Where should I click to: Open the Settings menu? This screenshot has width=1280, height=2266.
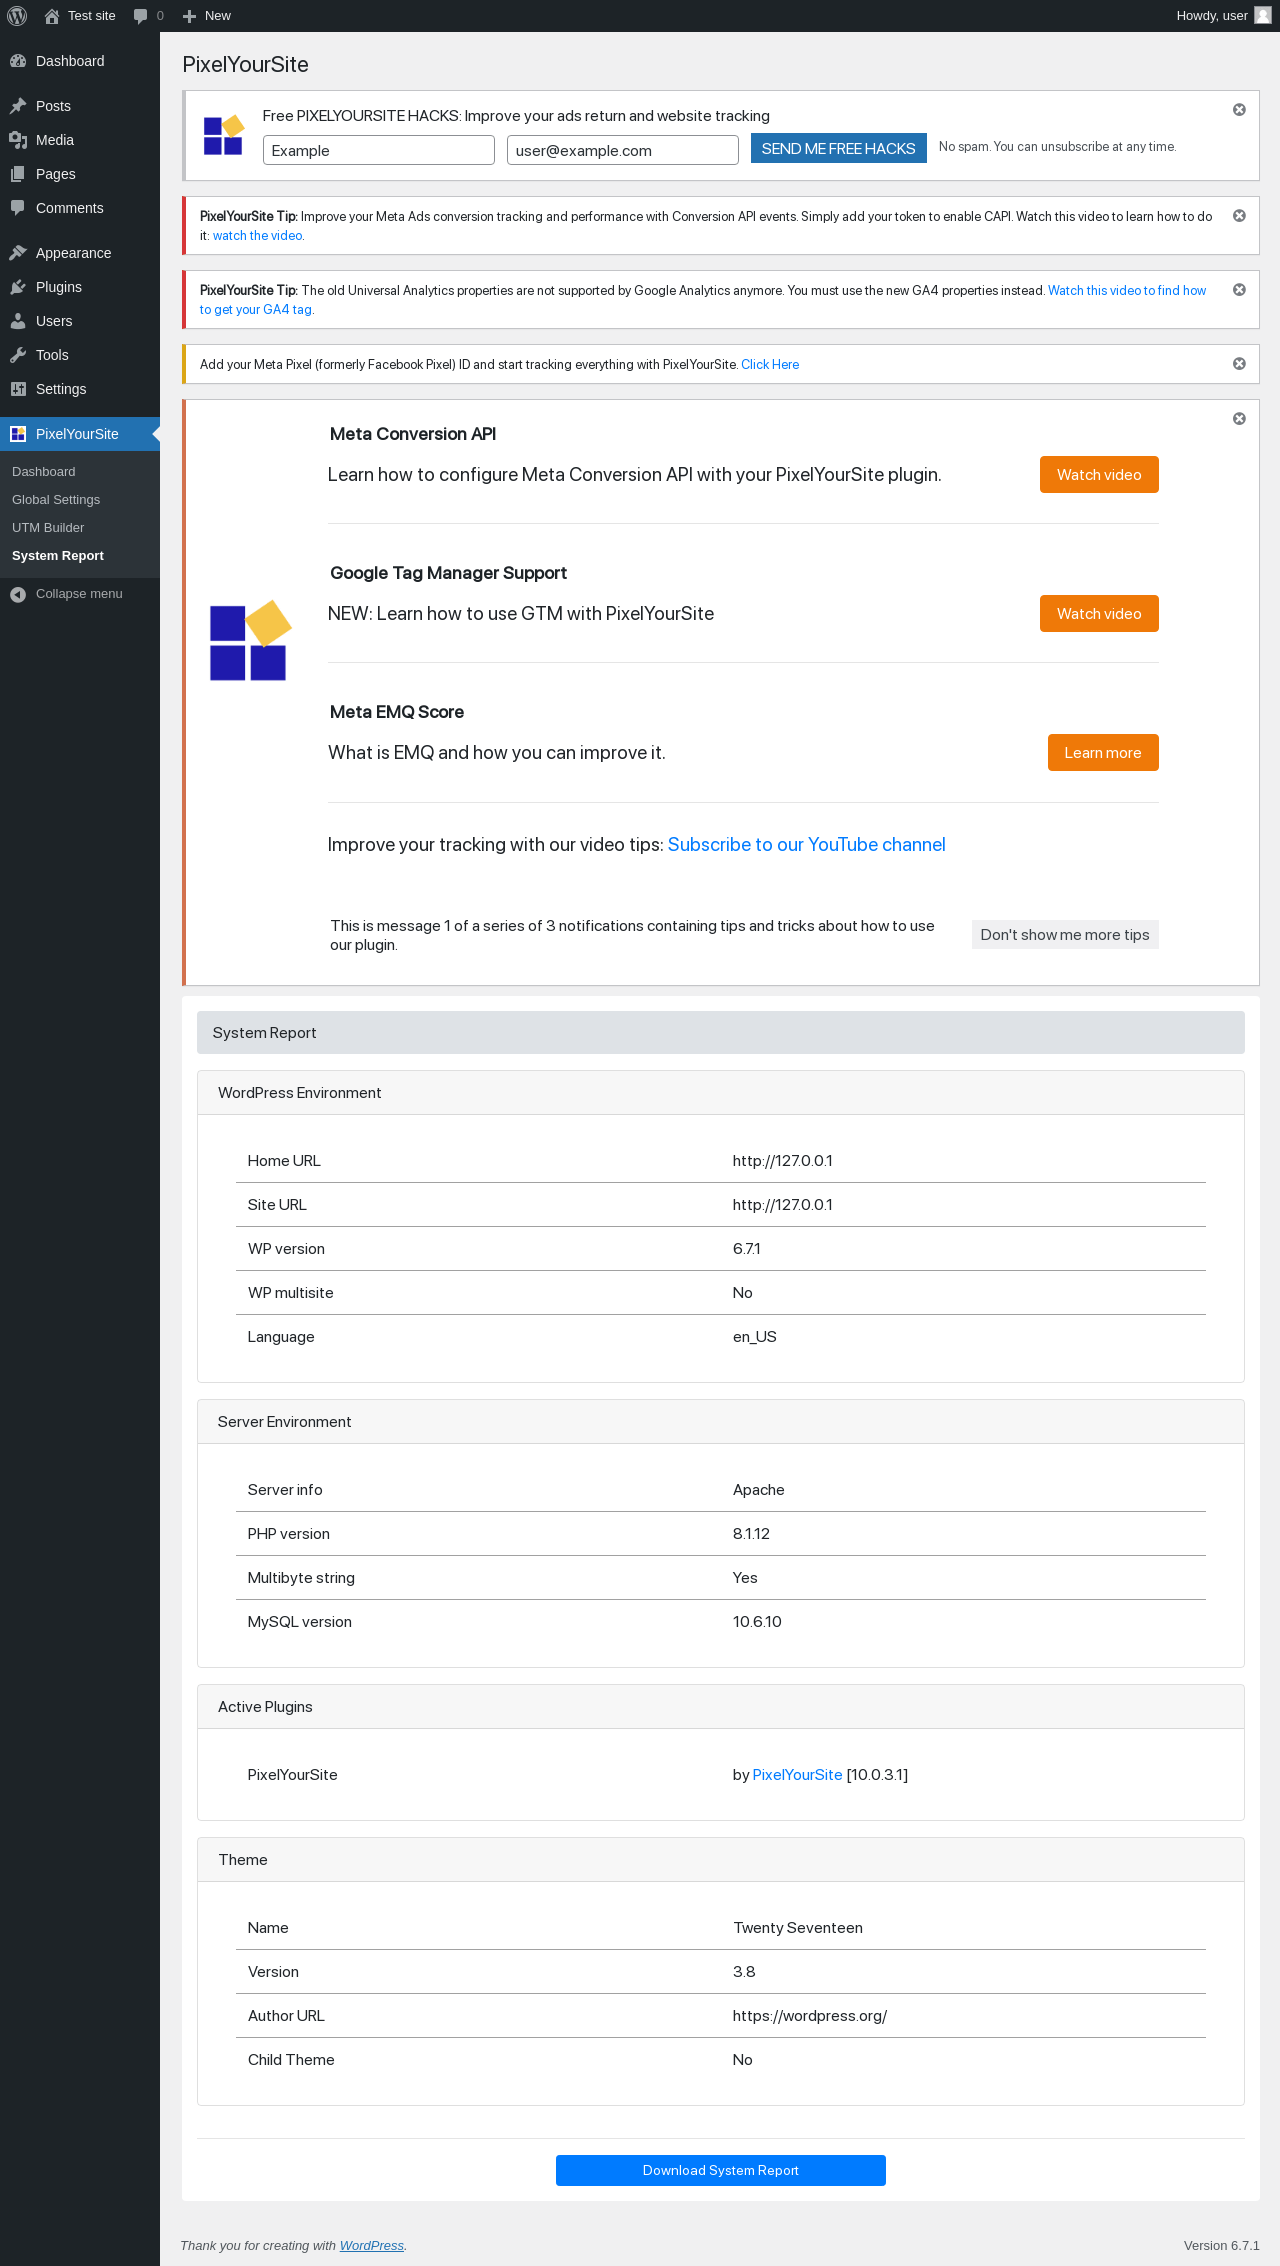pos(80,389)
